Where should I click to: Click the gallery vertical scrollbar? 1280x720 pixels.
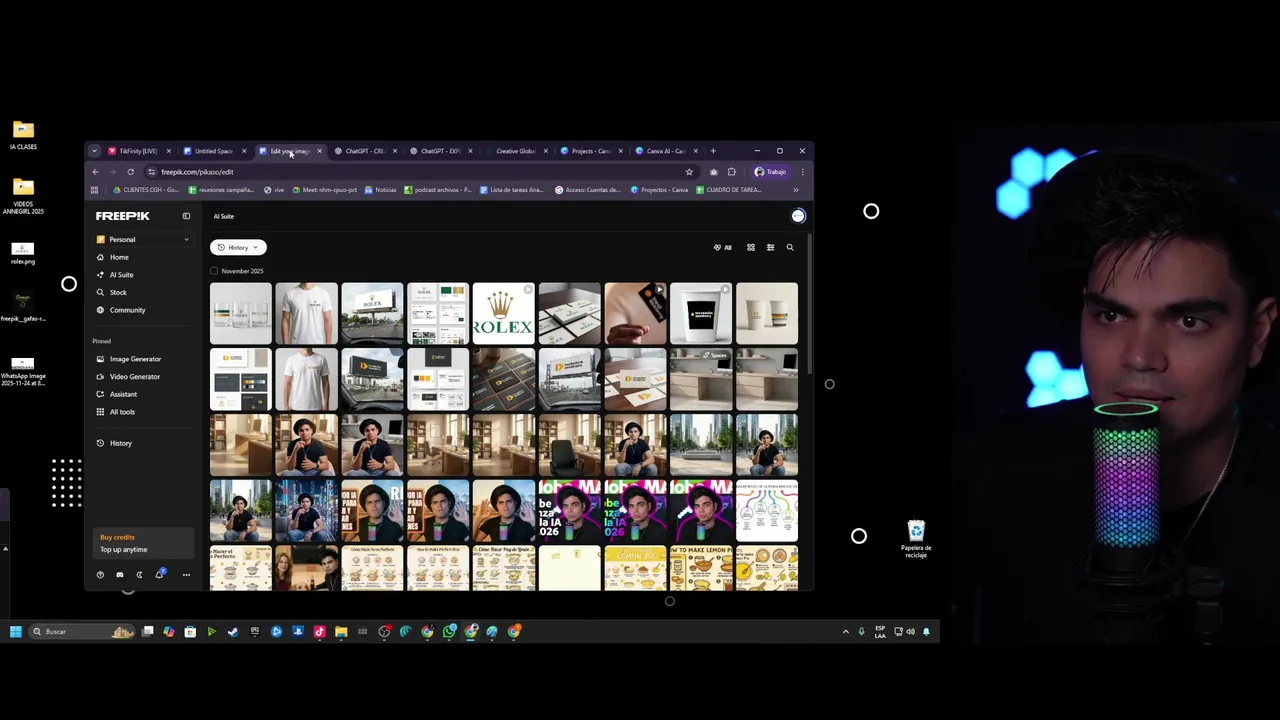(x=808, y=305)
